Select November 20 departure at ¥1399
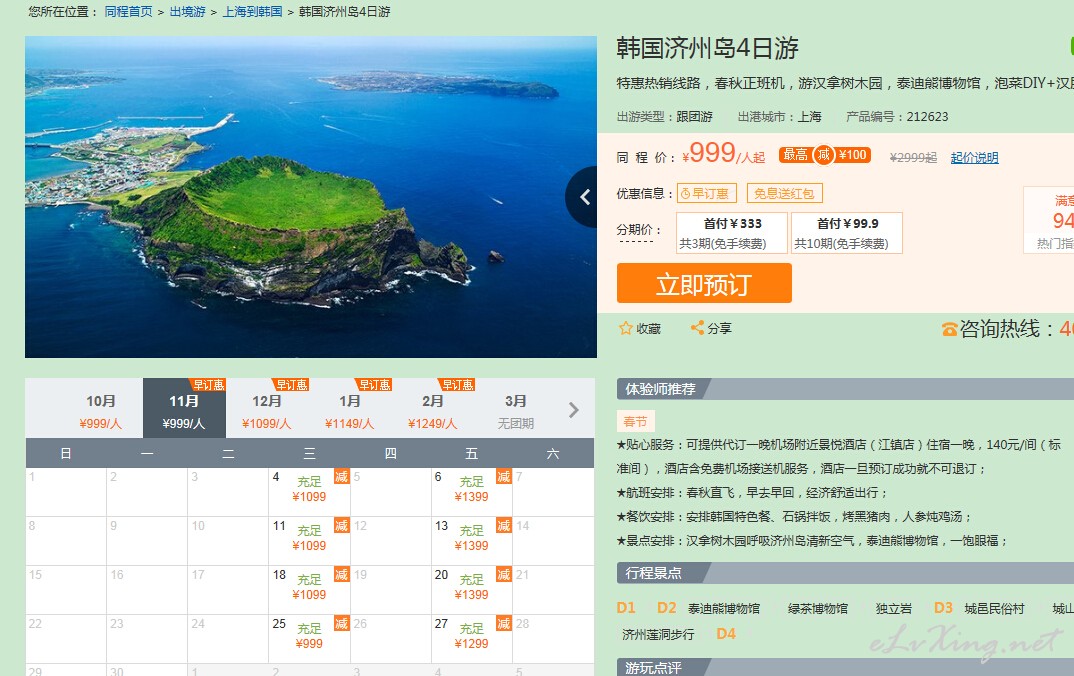This screenshot has width=1074, height=676. tap(471, 589)
